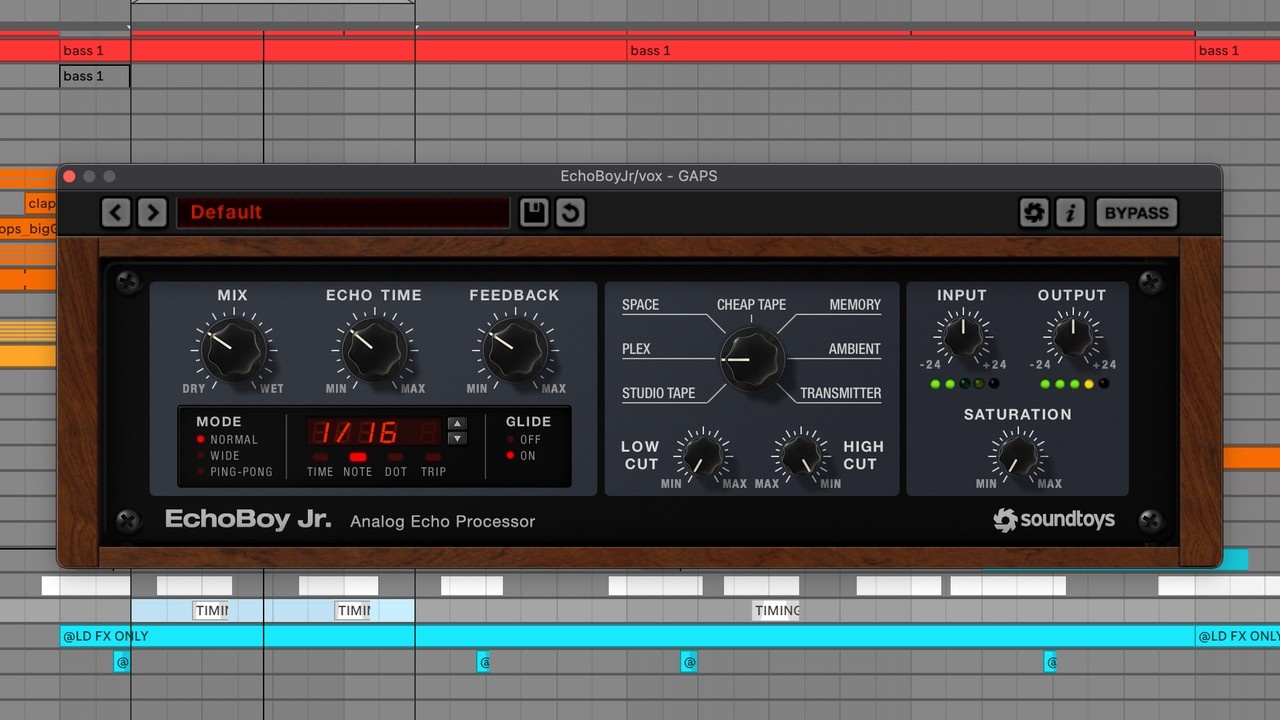Revert preset with the undo arrow icon
This screenshot has height=720, width=1280.
(x=570, y=213)
